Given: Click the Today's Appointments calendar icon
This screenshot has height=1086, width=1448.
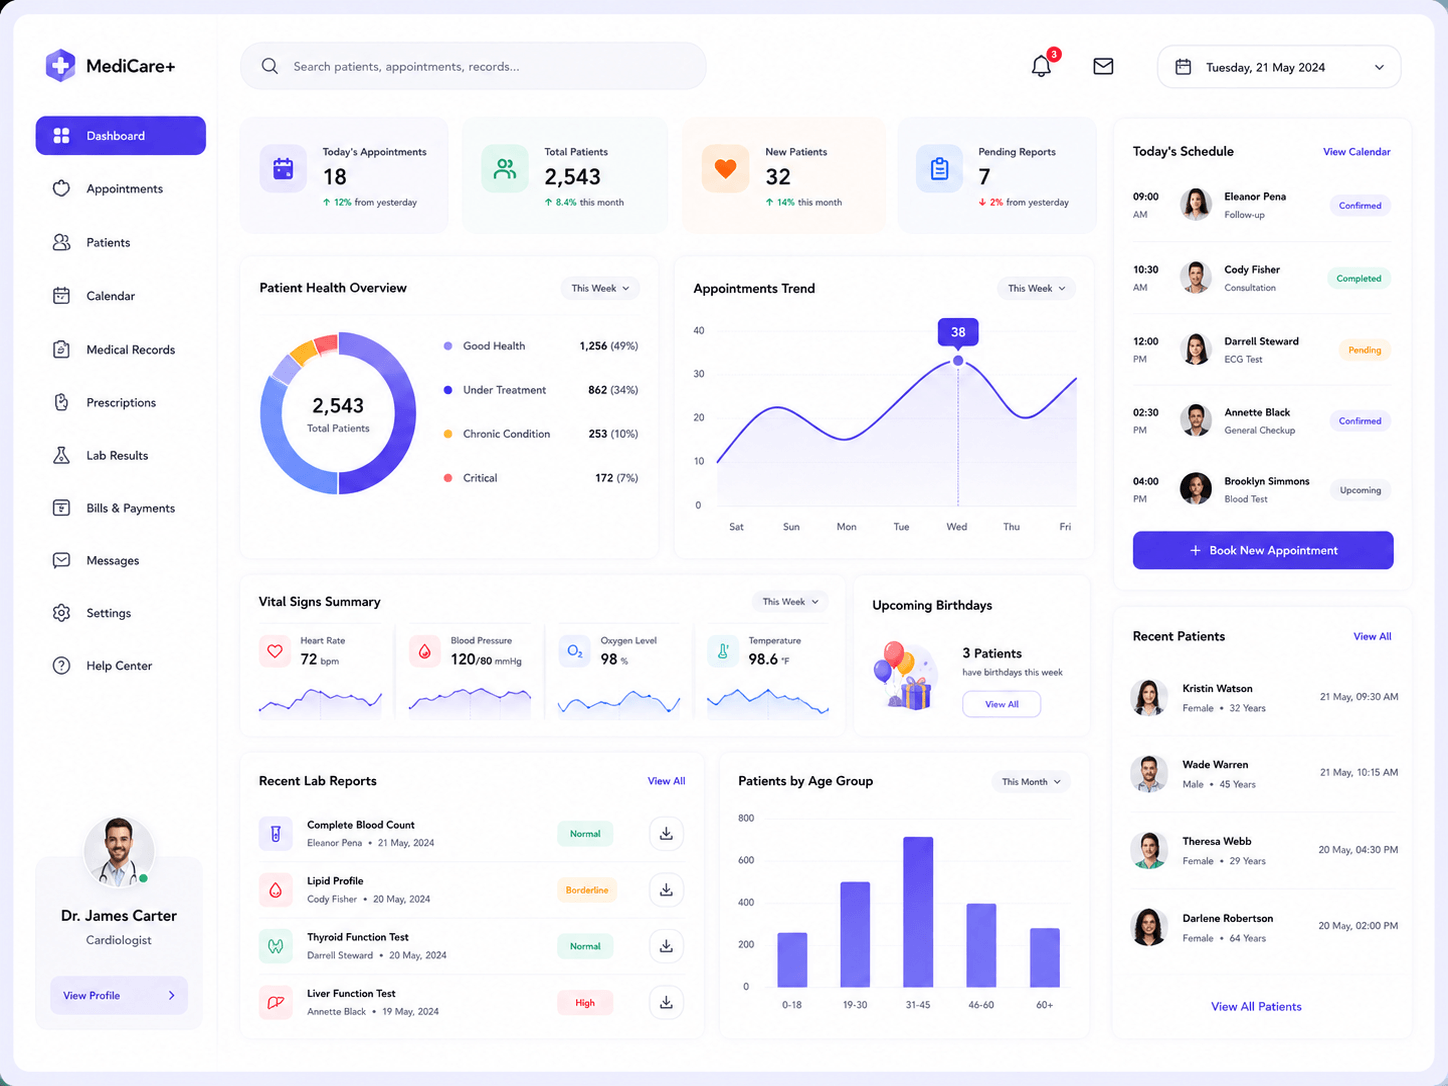Looking at the screenshot, I should (x=283, y=169).
